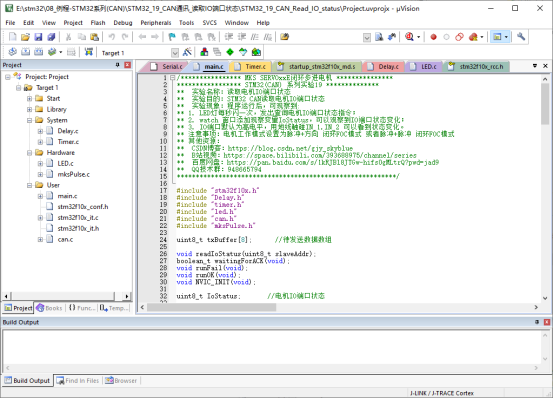Open the Peripherals menu
Viewport: 554px width, 398px height.
point(156,23)
